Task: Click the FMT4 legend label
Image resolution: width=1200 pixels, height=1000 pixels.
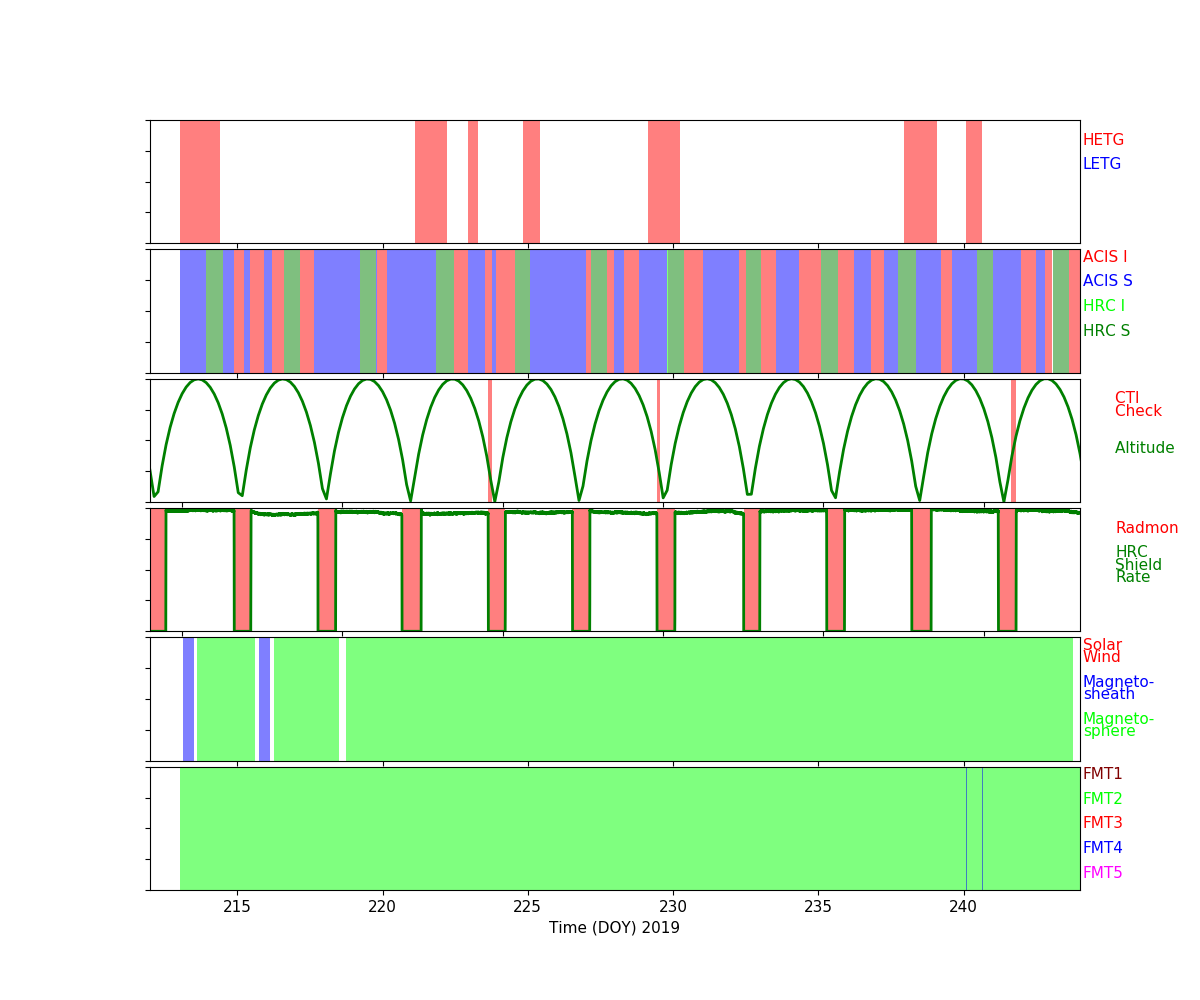Action: click(x=1102, y=848)
